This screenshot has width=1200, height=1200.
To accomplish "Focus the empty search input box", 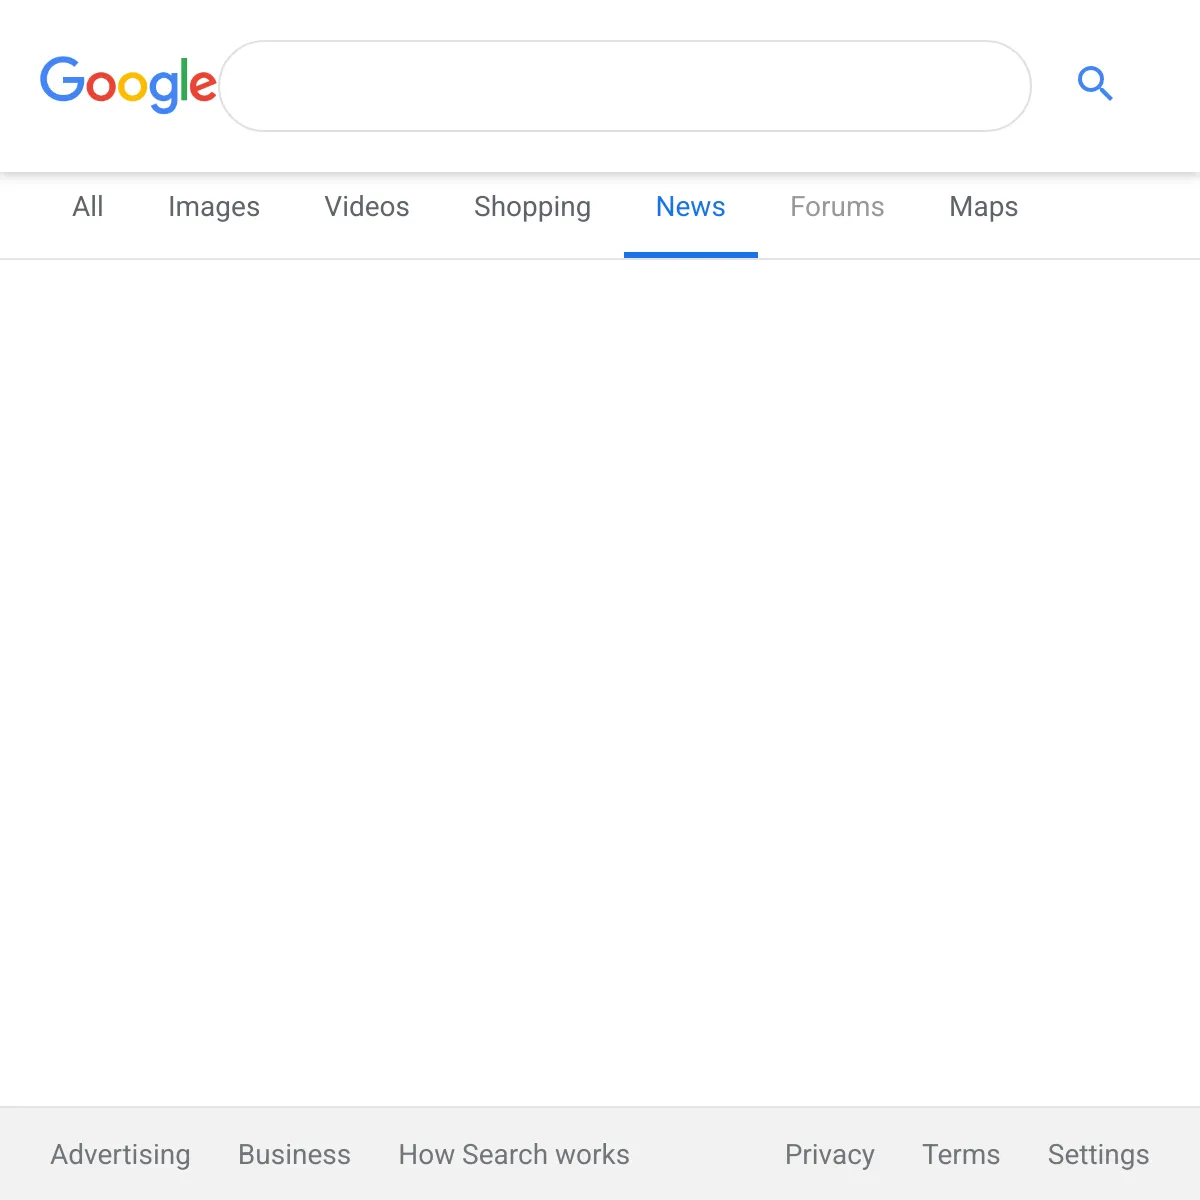I will click(x=624, y=86).
